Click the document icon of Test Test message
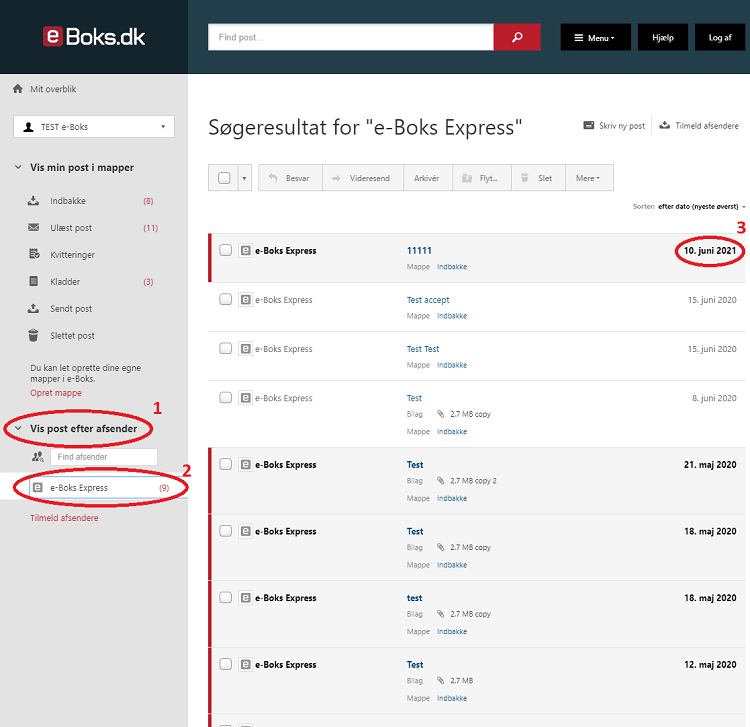Image resolution: width=750 pixels, height=727 pixels. click(x=245, y=349)
